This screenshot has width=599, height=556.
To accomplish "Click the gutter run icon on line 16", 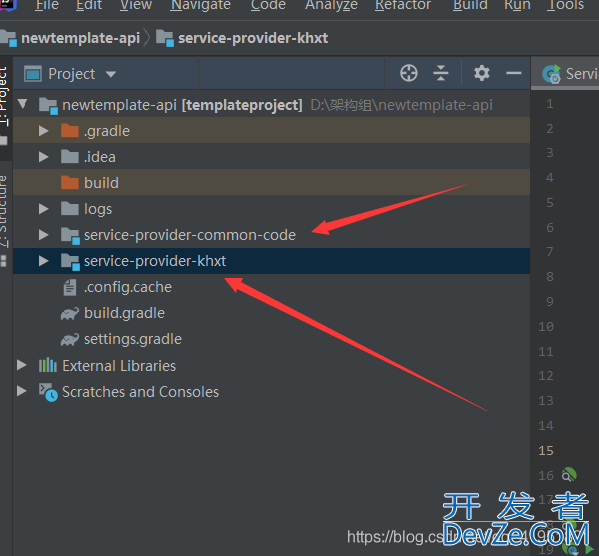I will (x=569, y=475).
